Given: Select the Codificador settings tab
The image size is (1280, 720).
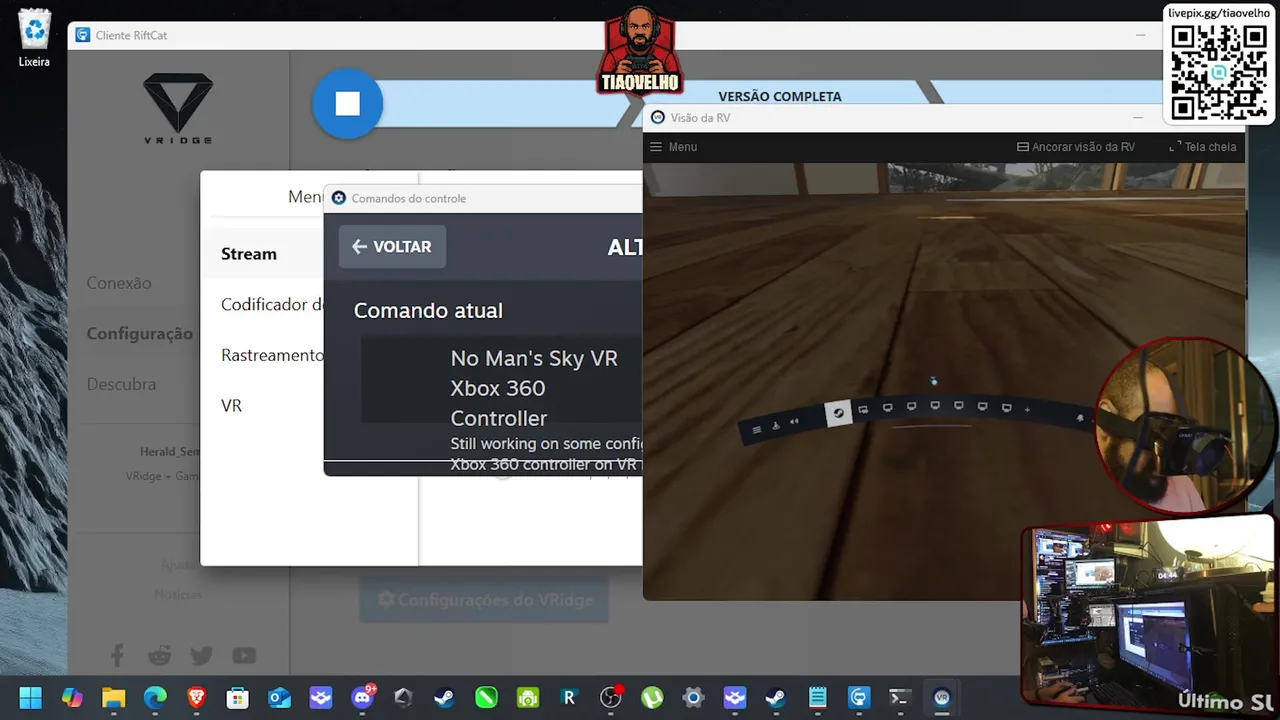Looking at the screenshot, I should [x=272, y=305].
